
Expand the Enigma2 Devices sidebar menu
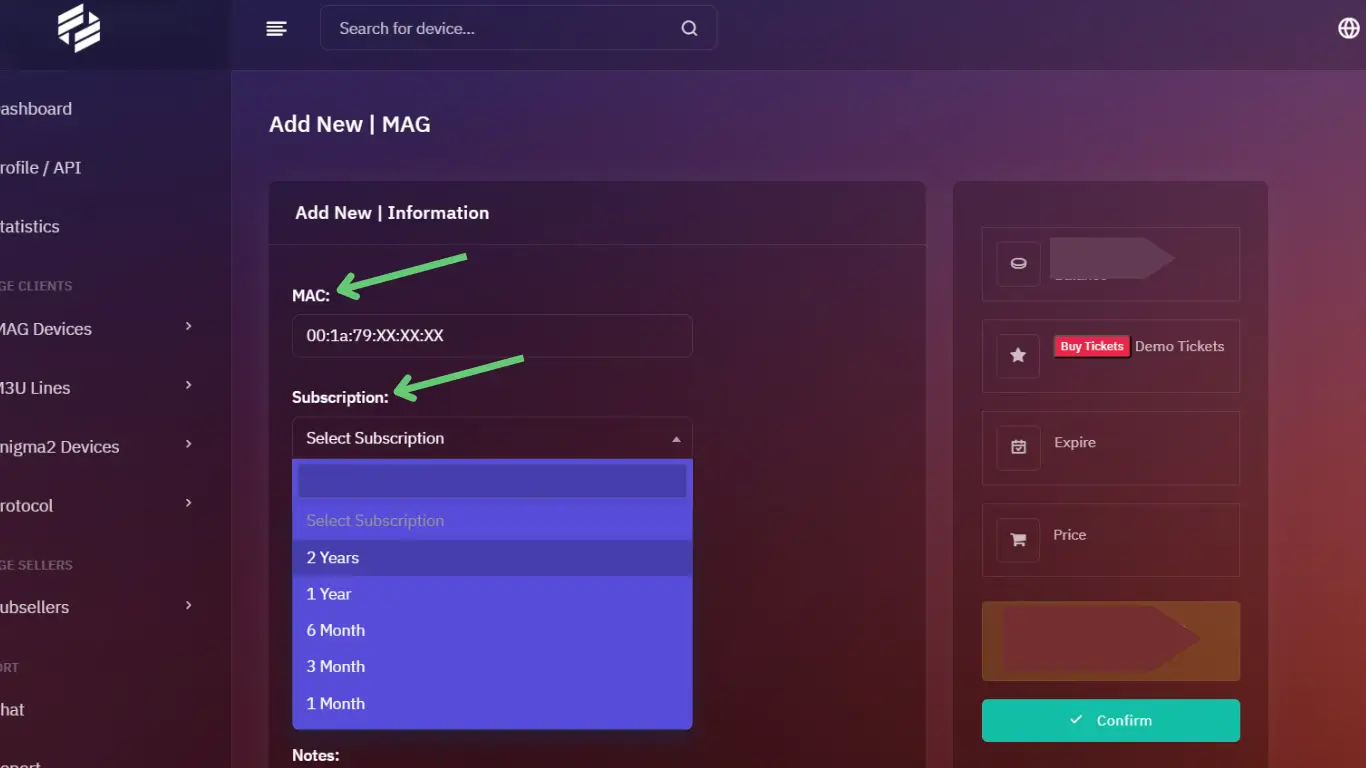(x=95, y=447)
